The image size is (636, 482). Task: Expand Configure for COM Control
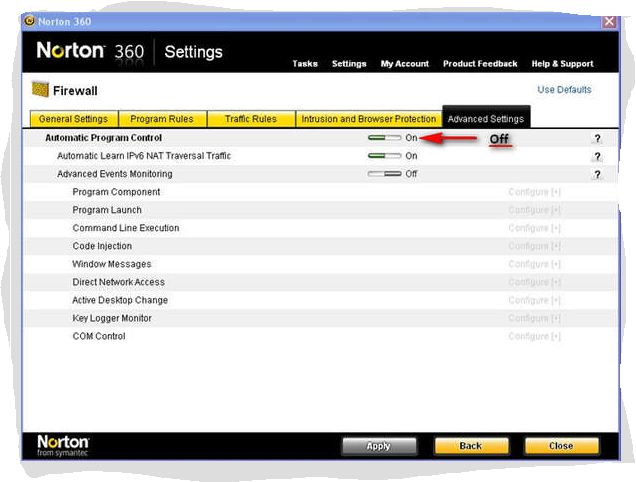click(x=534, y=336)
